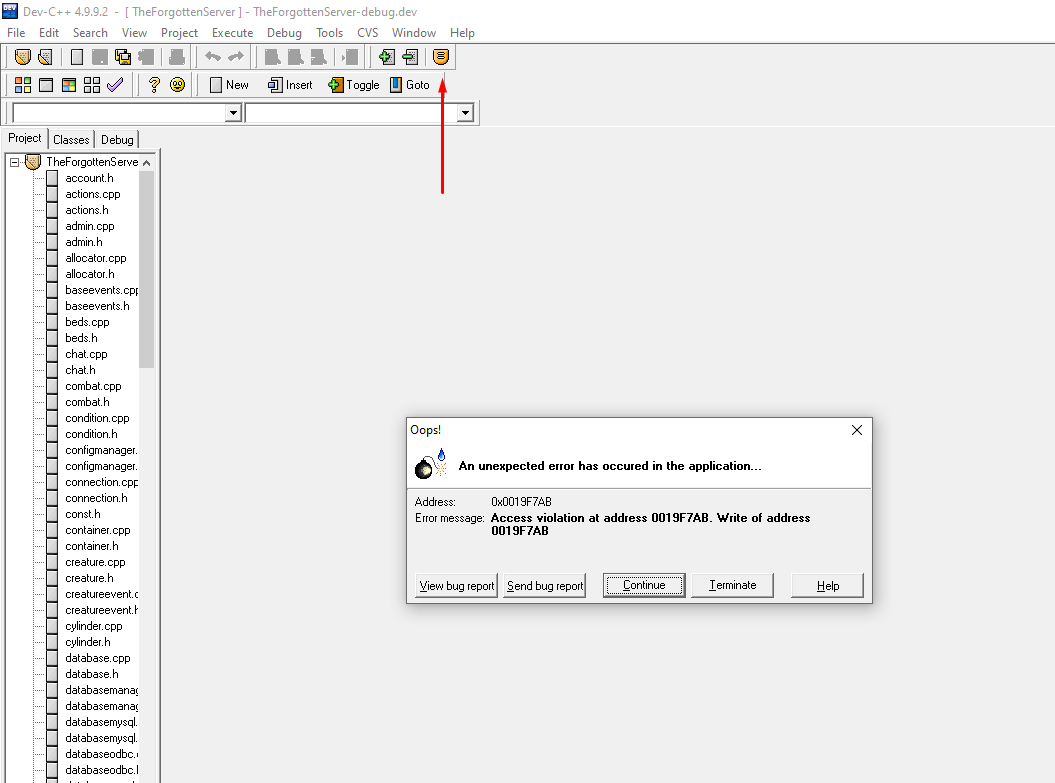Click the Open Project or File icon
This screenshot has height=783, width=1055.
(45, 57)
